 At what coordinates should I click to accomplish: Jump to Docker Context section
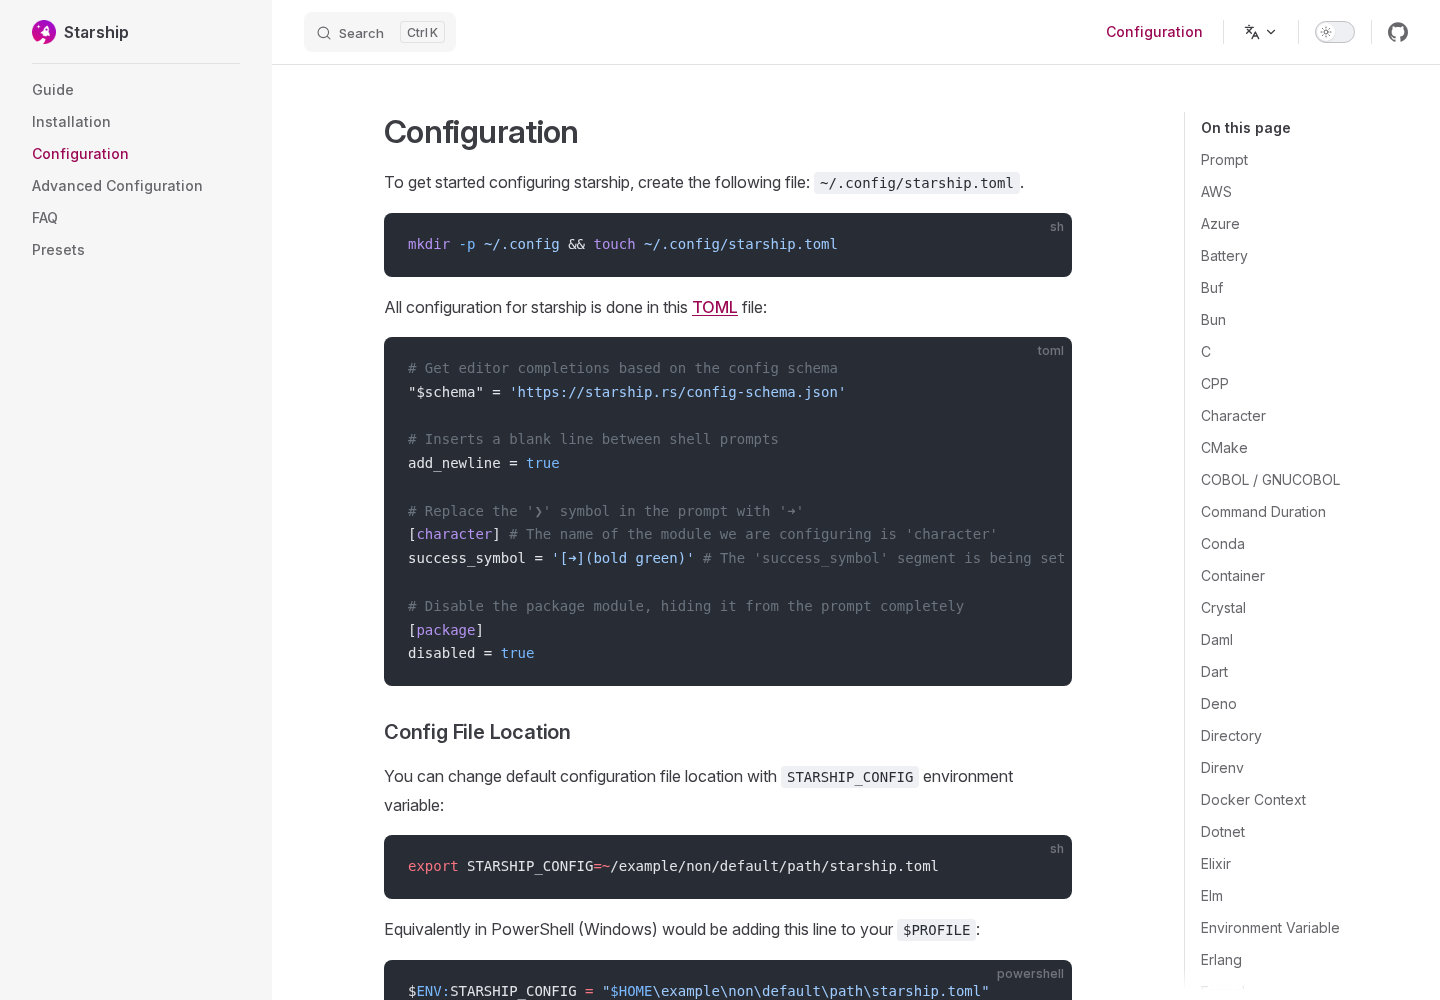[x=1253, y=800]
